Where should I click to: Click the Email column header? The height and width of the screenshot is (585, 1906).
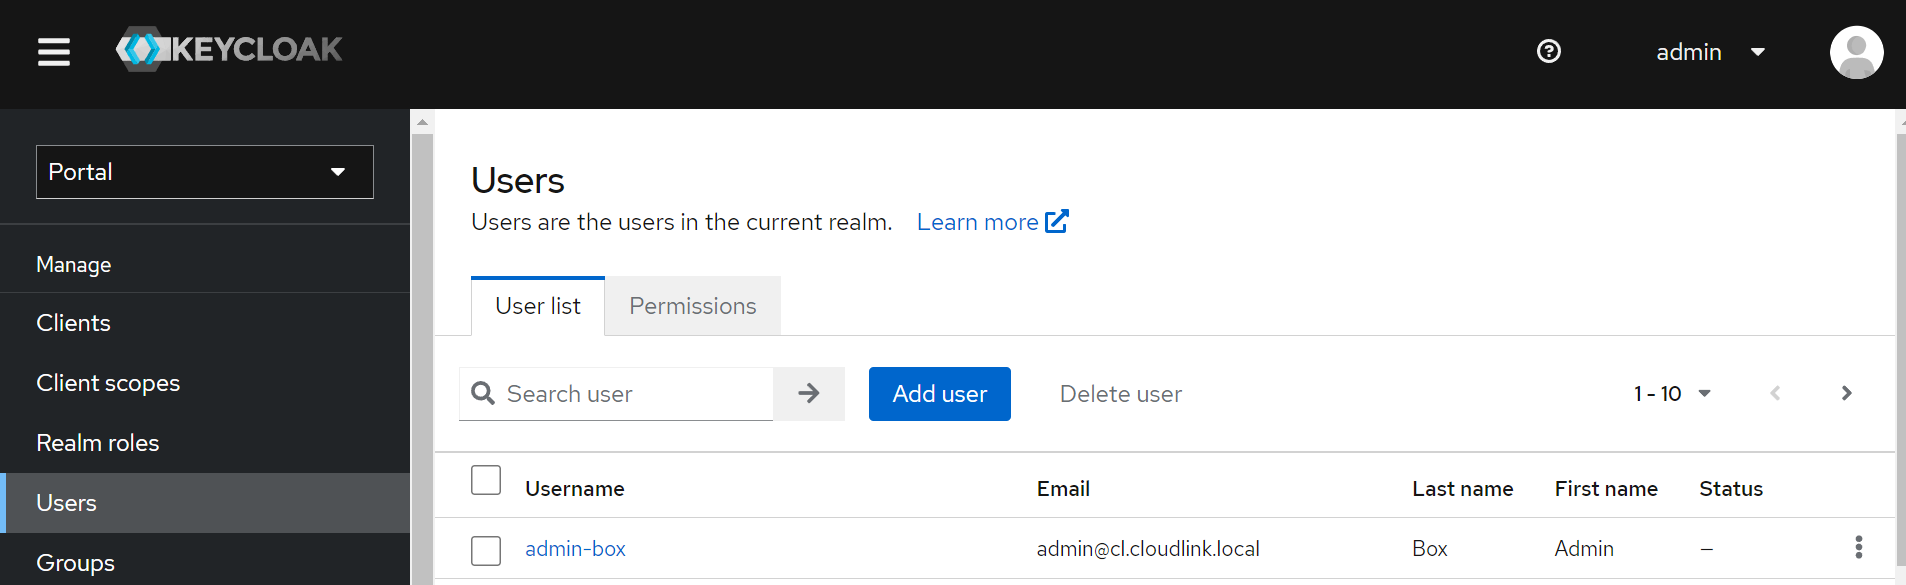[1063, 489]
